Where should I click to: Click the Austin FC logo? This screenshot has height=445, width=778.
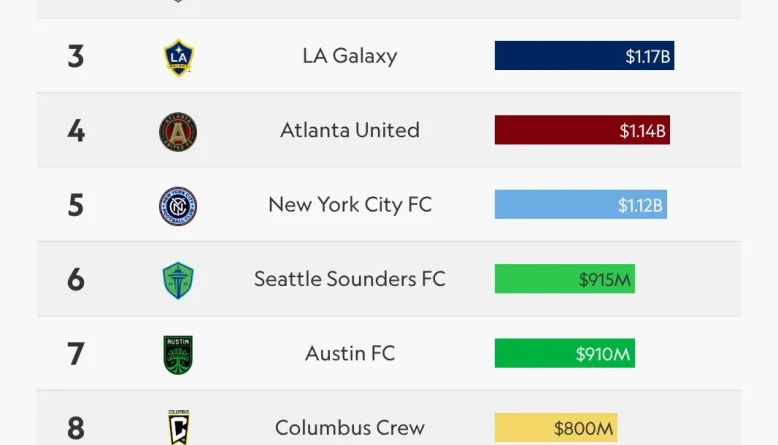(178, 354)
